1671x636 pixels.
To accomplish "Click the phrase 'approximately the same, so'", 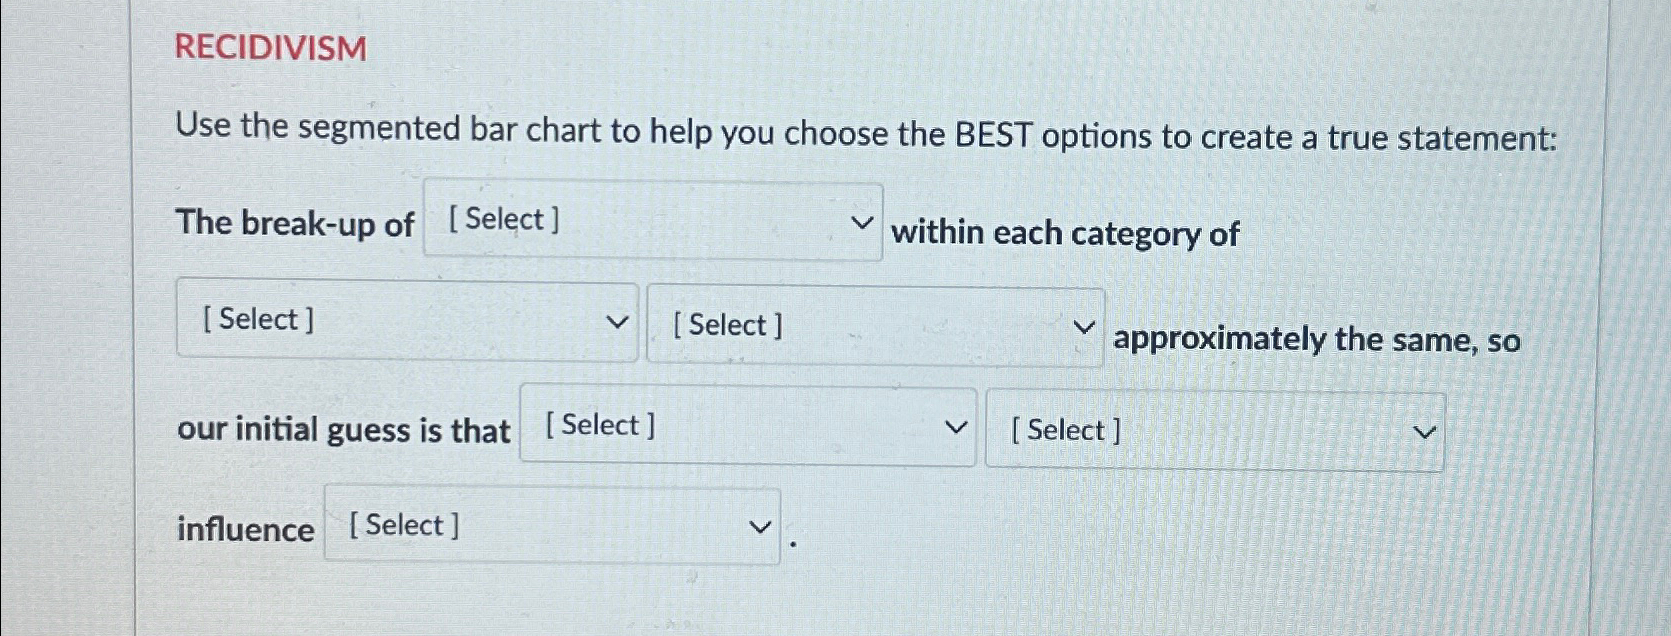I will 1315,340.
